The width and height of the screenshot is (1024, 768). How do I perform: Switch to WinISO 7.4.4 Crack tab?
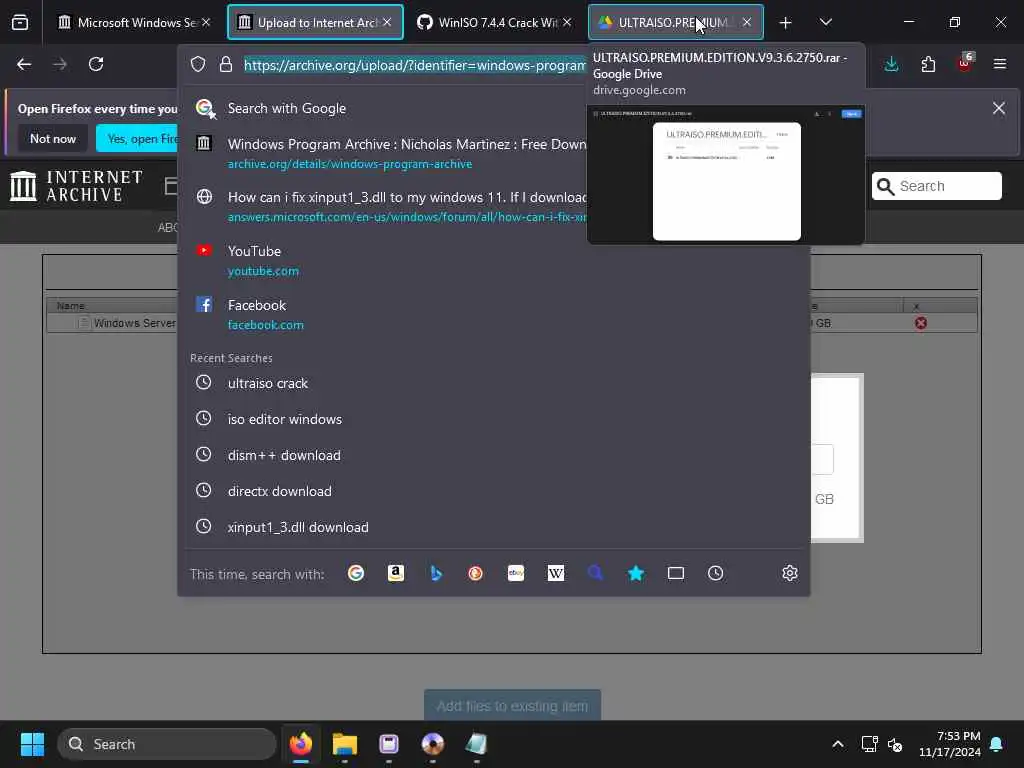[493, 22]
